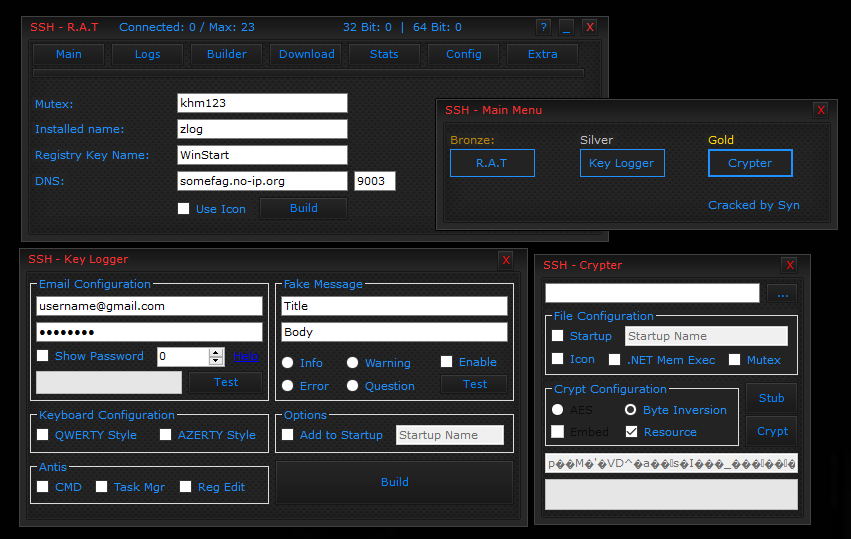Click the grey status box beside Email Test
The width and height of the screenshot is (851, 539).
pos(109,382)
